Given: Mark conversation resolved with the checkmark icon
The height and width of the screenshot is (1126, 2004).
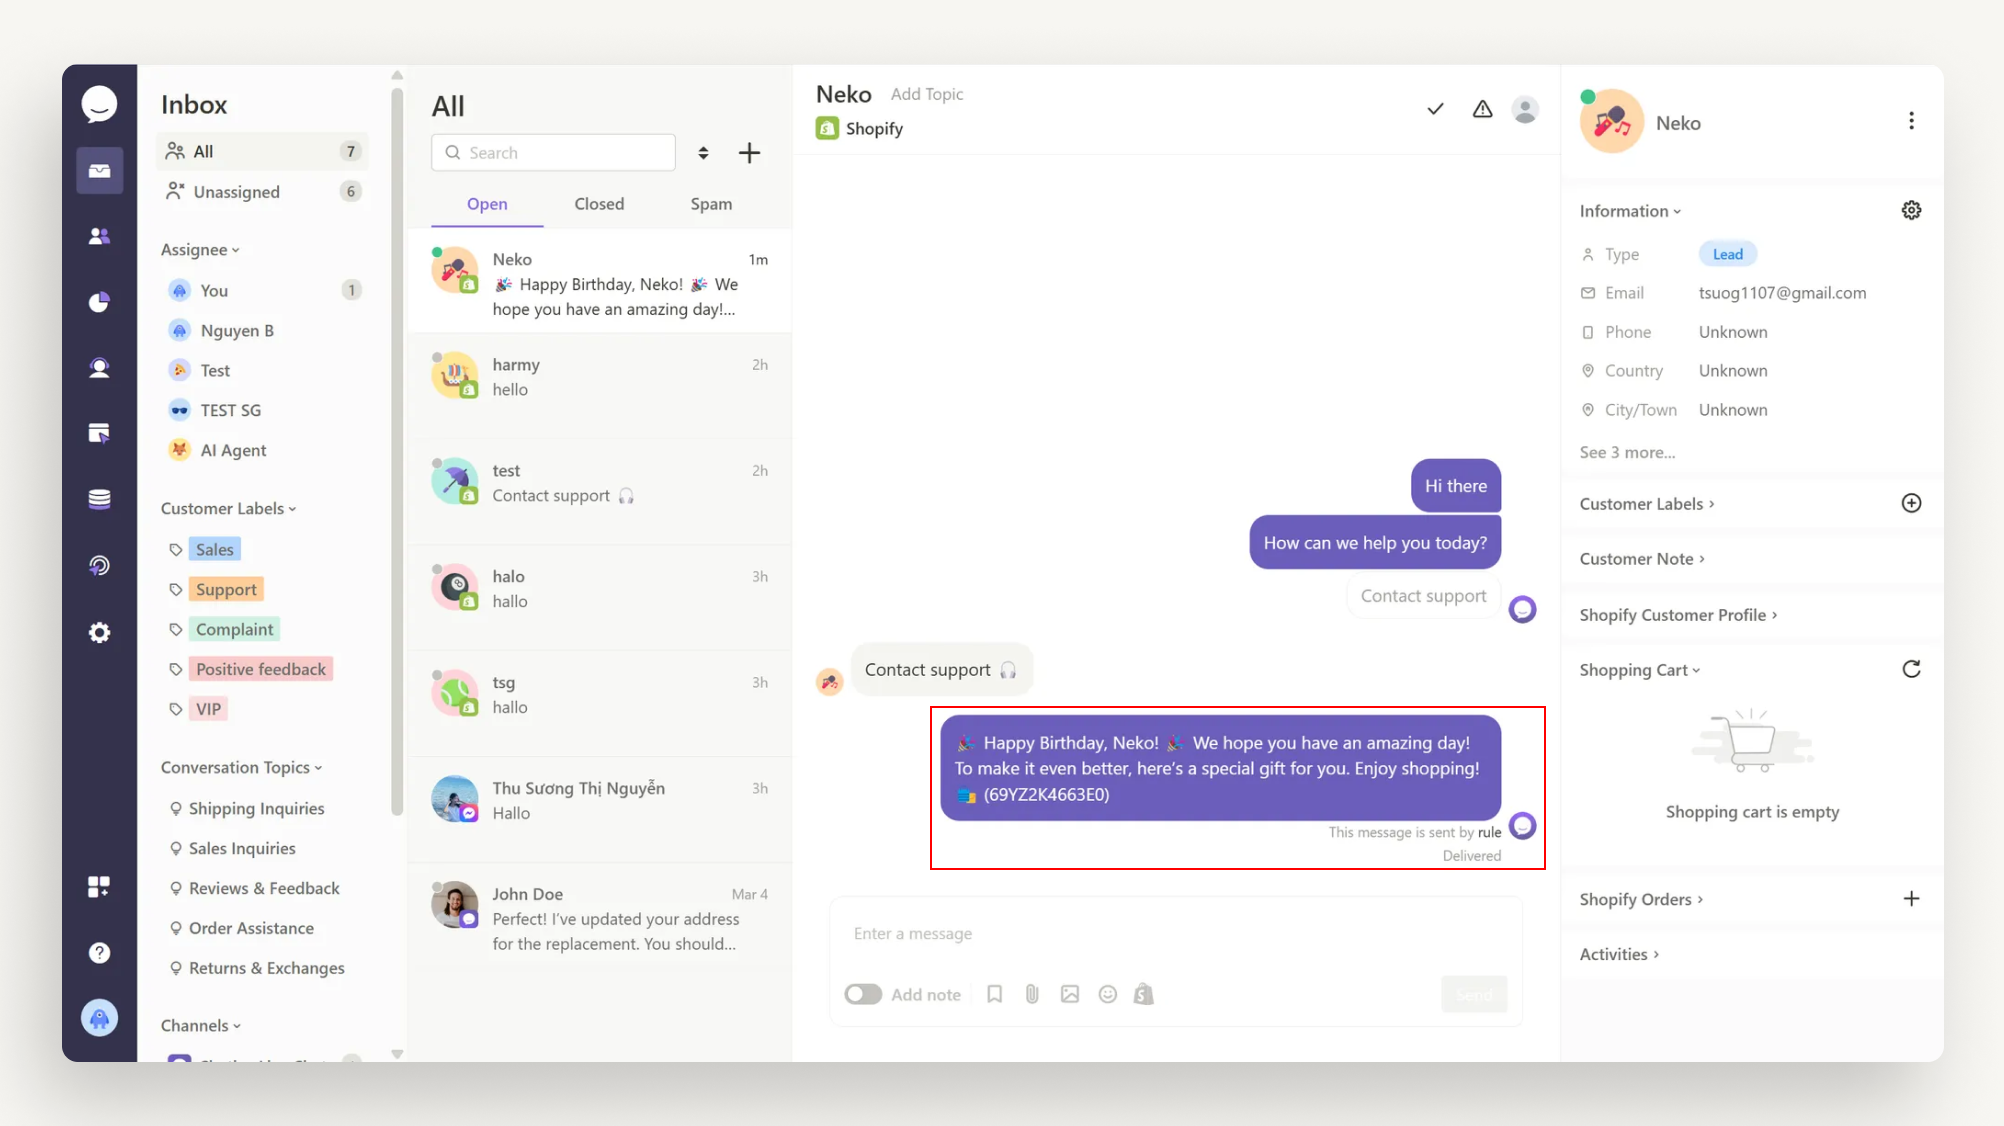Looking at the screenshot, I should 1435,109.
